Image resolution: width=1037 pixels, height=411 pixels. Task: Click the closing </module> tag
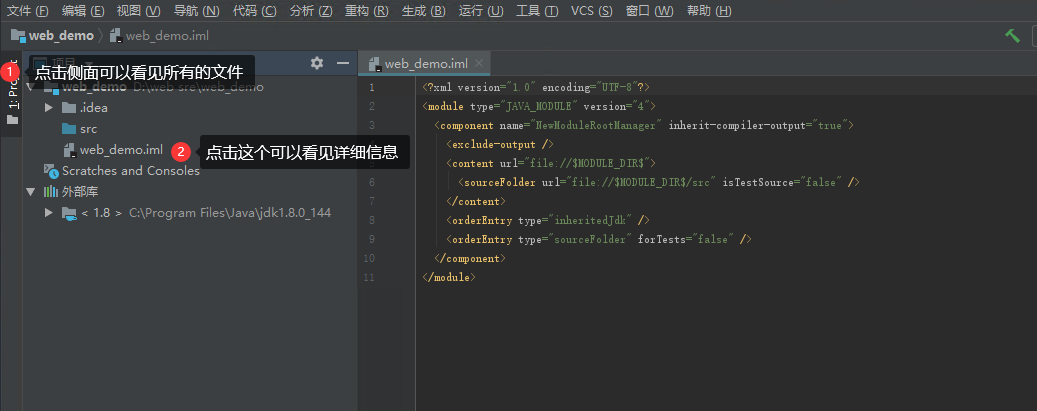coord(449,277)
